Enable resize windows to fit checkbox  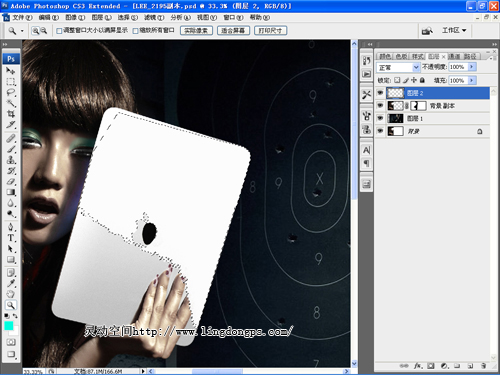click(x=59, y=31)
